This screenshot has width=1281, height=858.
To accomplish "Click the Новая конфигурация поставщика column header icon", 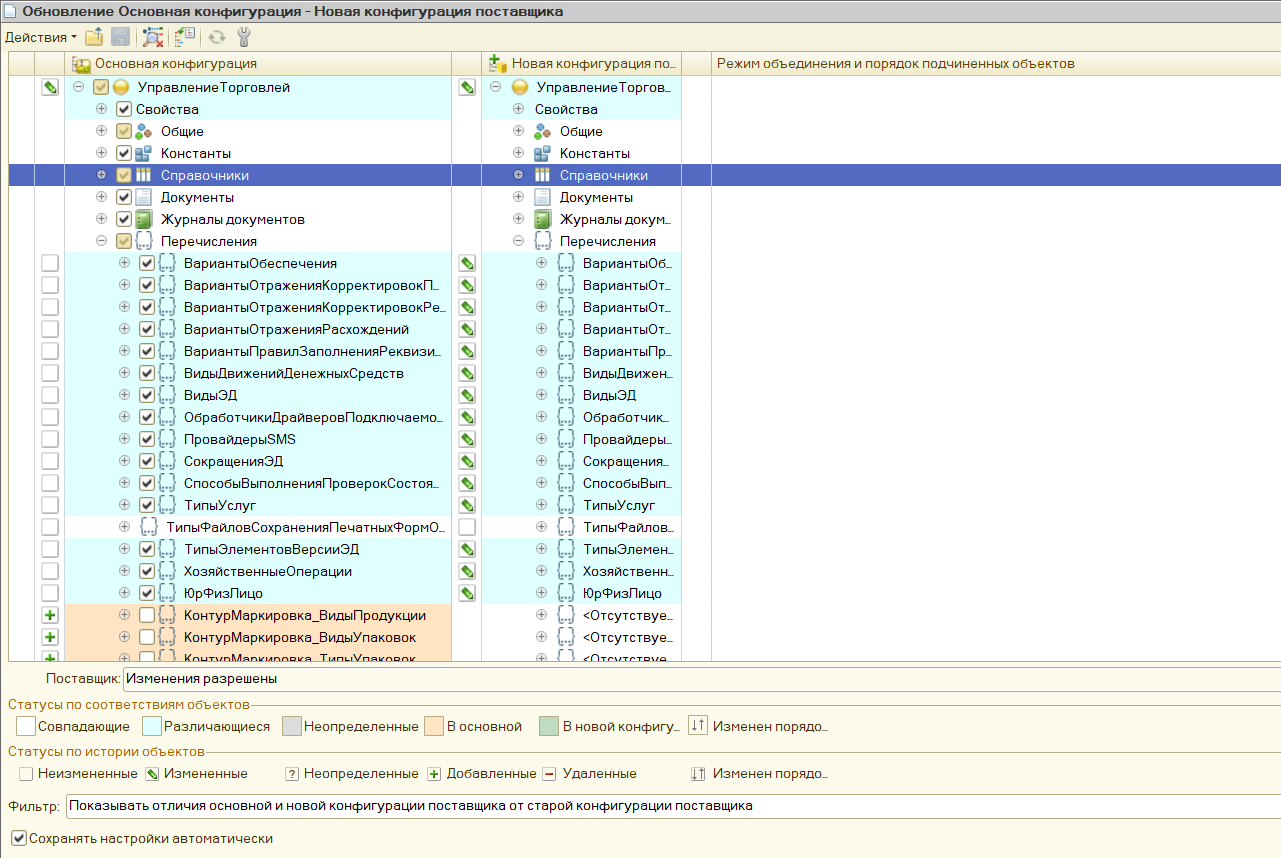I will [x=498, y=64].
